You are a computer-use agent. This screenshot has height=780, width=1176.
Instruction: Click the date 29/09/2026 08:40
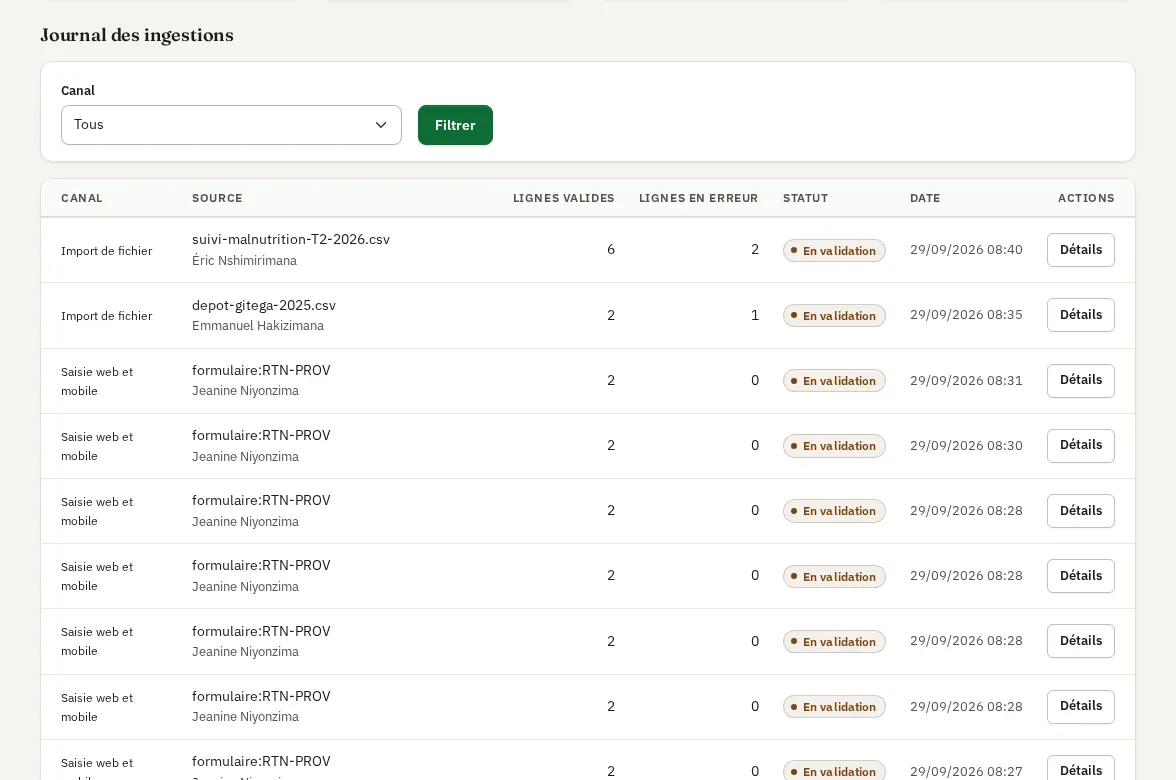pos(966,250)
